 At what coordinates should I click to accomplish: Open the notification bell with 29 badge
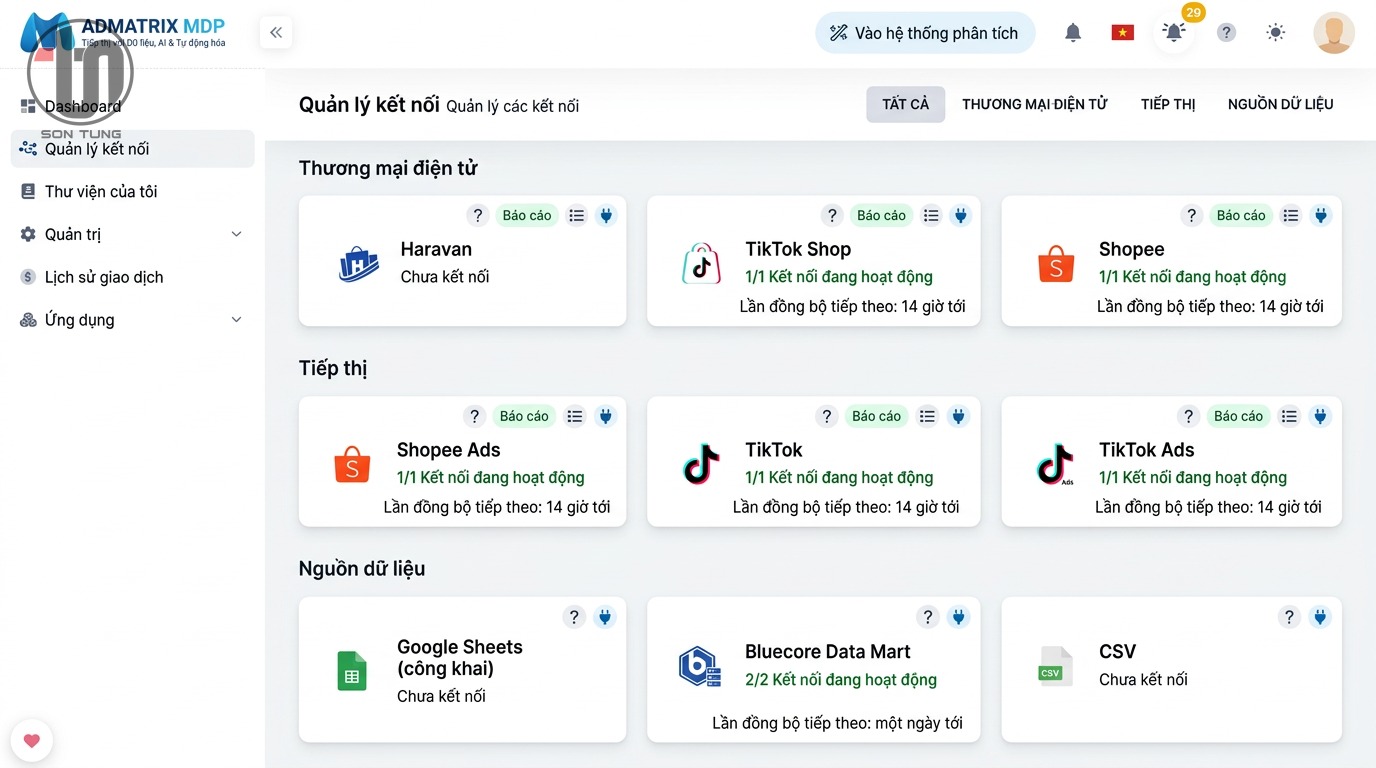point(1175,32)
